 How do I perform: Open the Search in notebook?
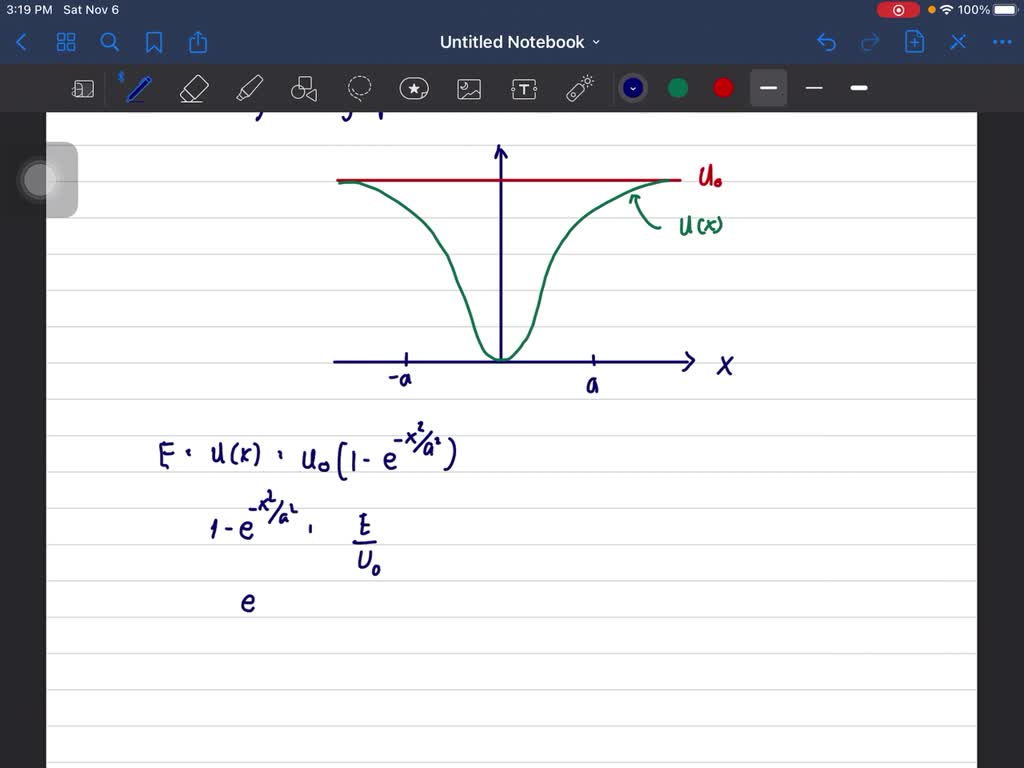point(110,42)
